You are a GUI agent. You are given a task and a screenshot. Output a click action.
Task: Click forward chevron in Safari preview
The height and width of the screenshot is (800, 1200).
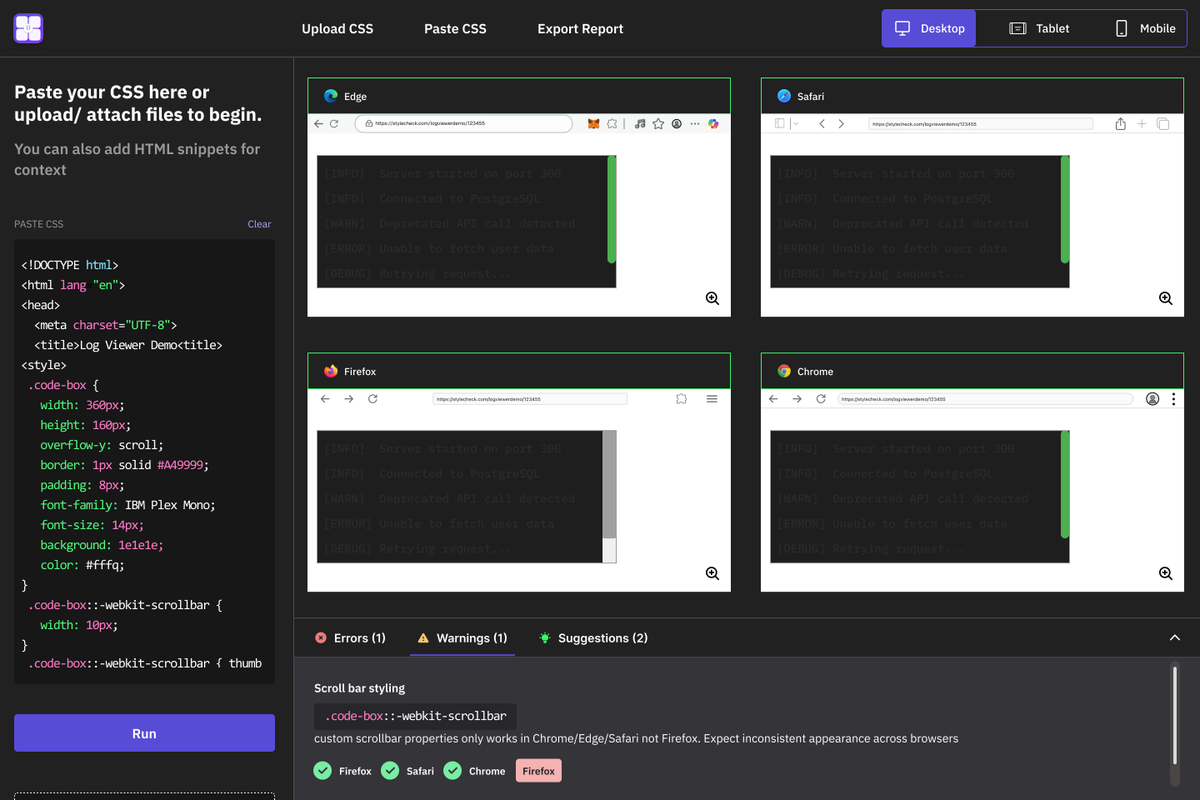(841, 124)
